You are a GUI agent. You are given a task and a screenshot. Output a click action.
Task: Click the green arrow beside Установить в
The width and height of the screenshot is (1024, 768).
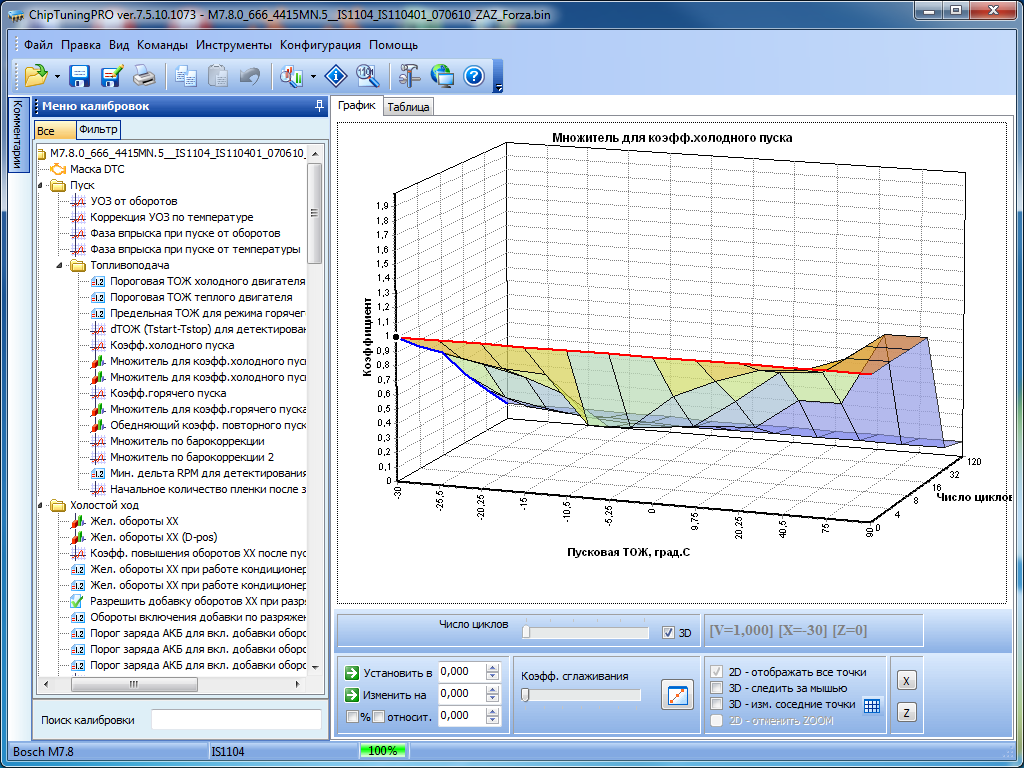[x=352, y=672]
